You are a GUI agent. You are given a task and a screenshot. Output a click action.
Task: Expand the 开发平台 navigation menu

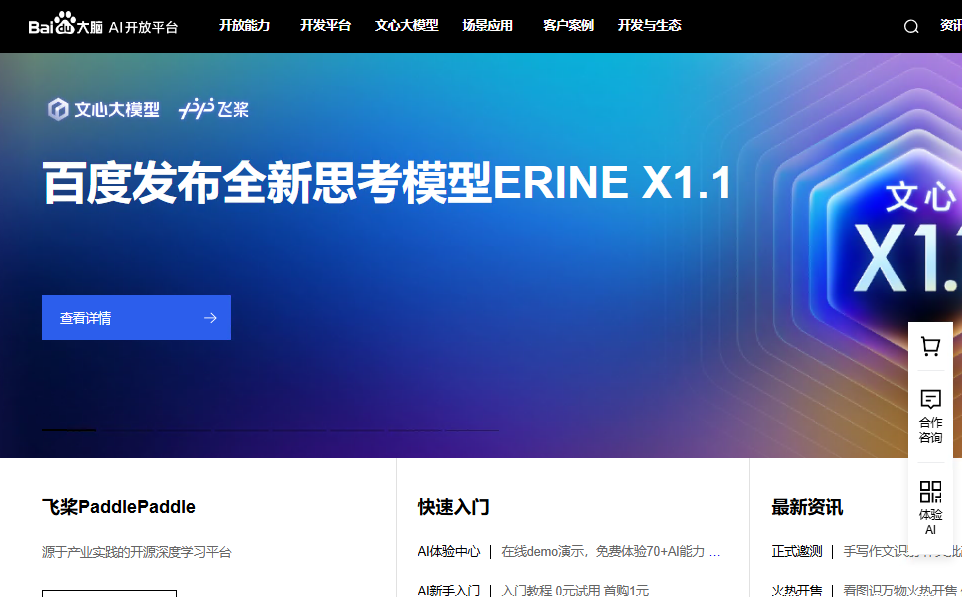pyautogui.click(x=325, y=26)
